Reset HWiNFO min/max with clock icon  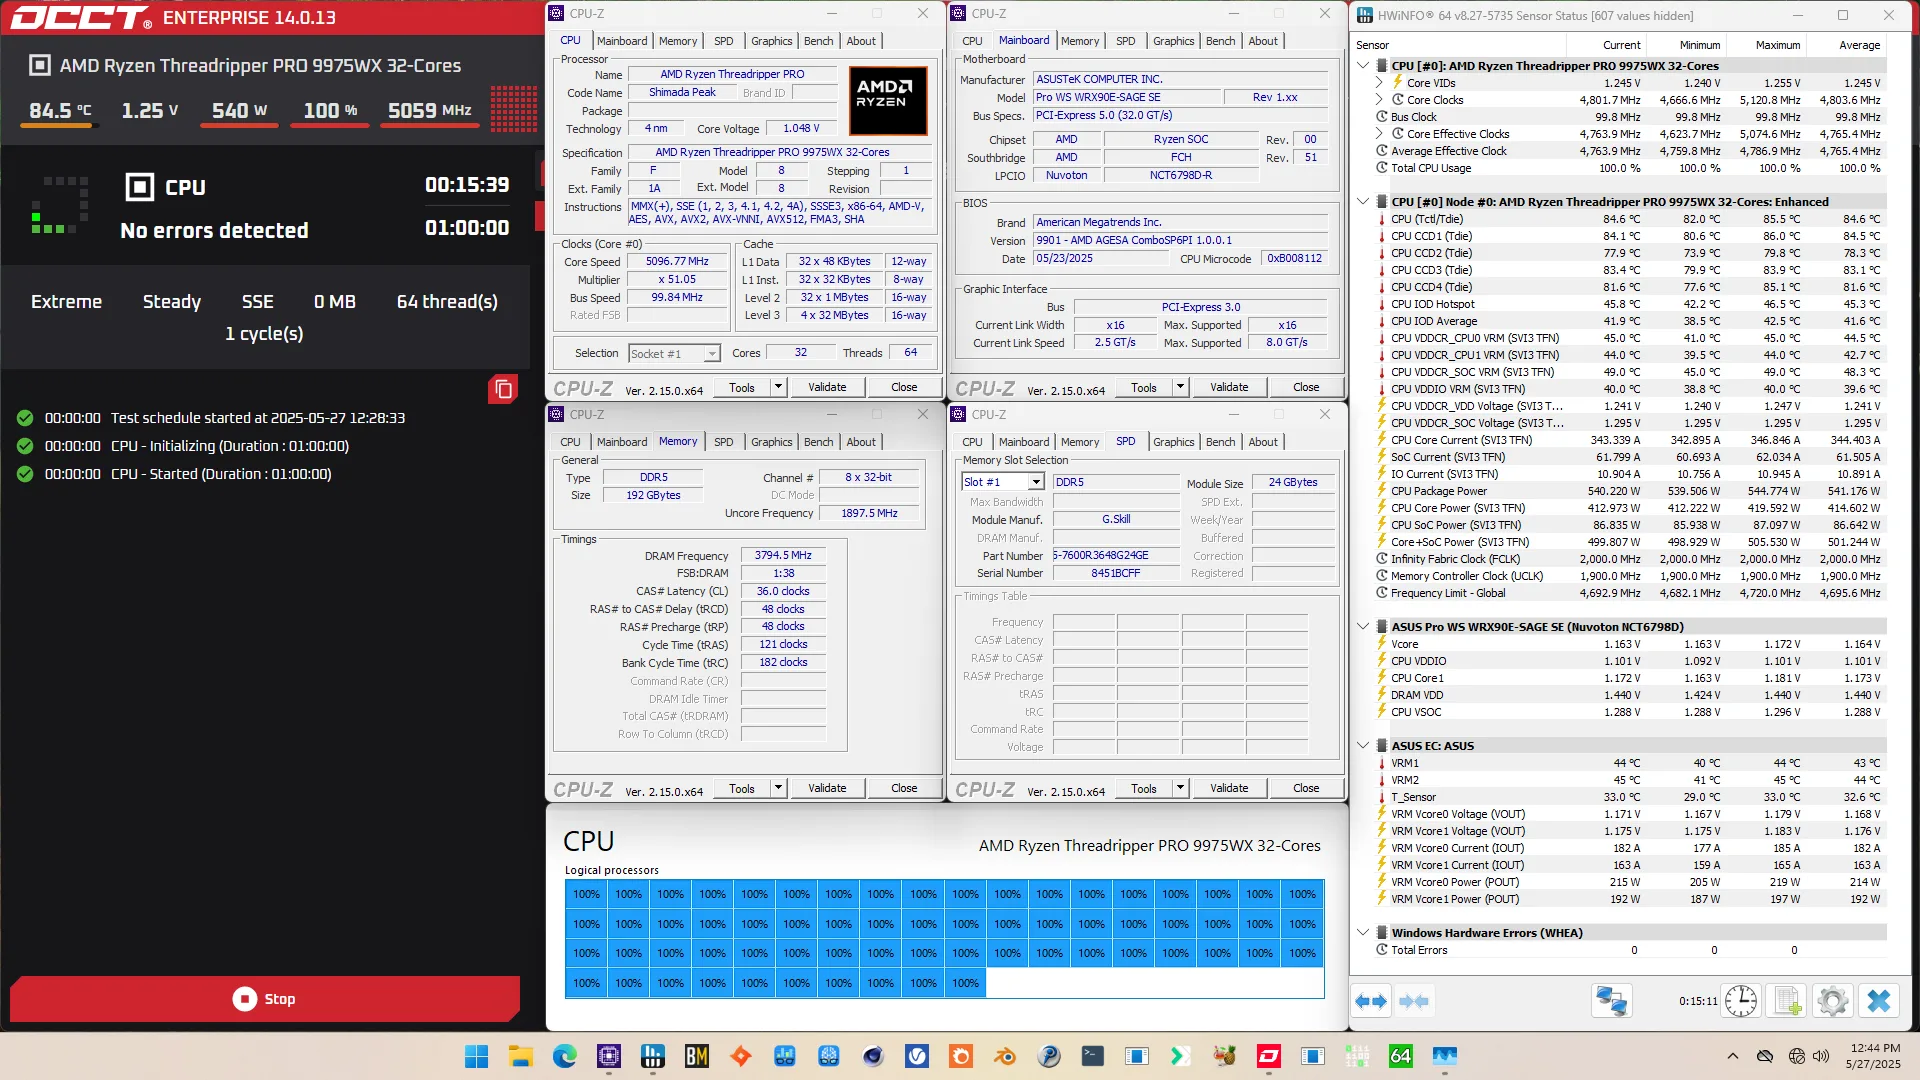pyautogui.click(x=1741, y=1001)
